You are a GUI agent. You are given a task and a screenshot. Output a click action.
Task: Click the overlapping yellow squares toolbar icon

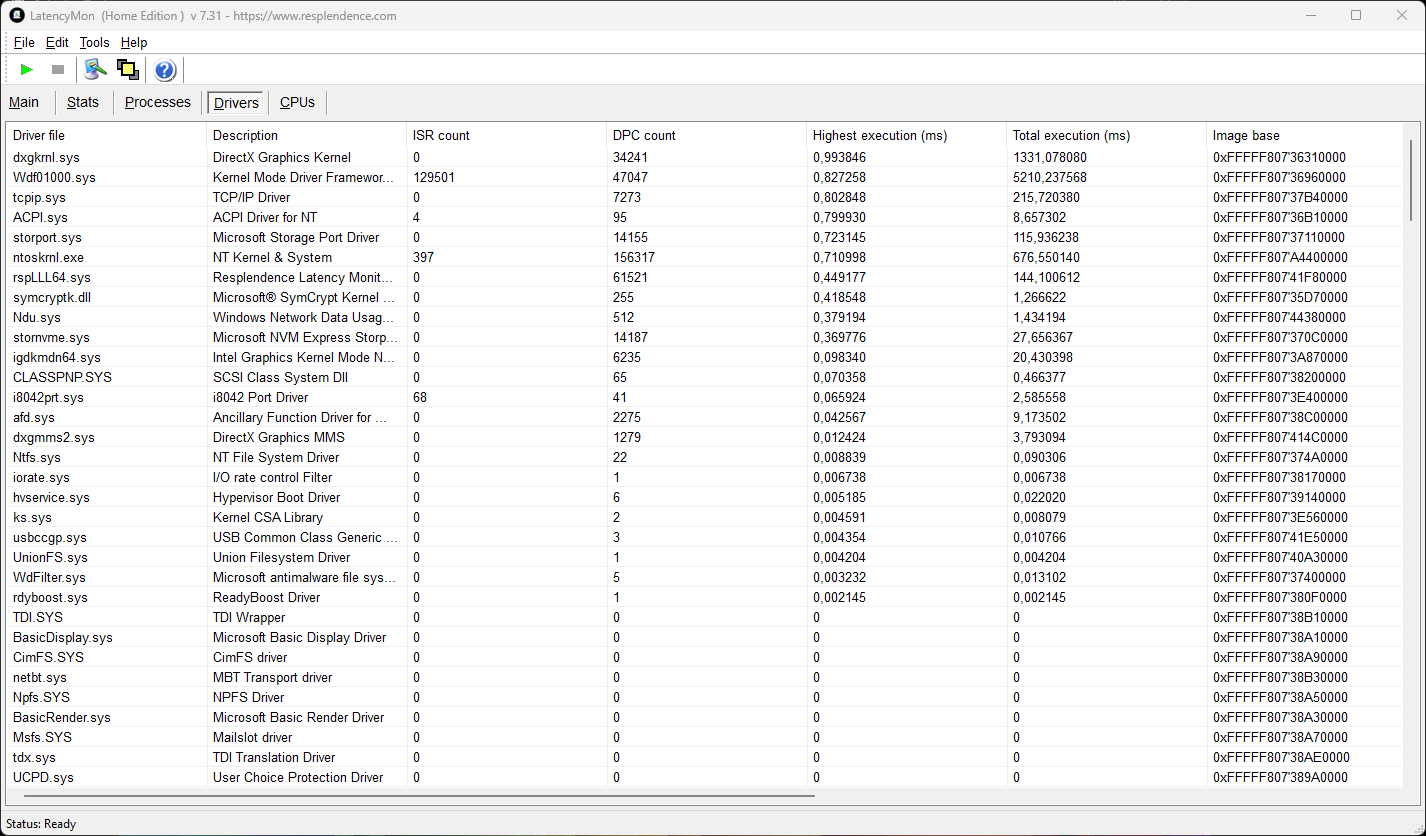127,70
